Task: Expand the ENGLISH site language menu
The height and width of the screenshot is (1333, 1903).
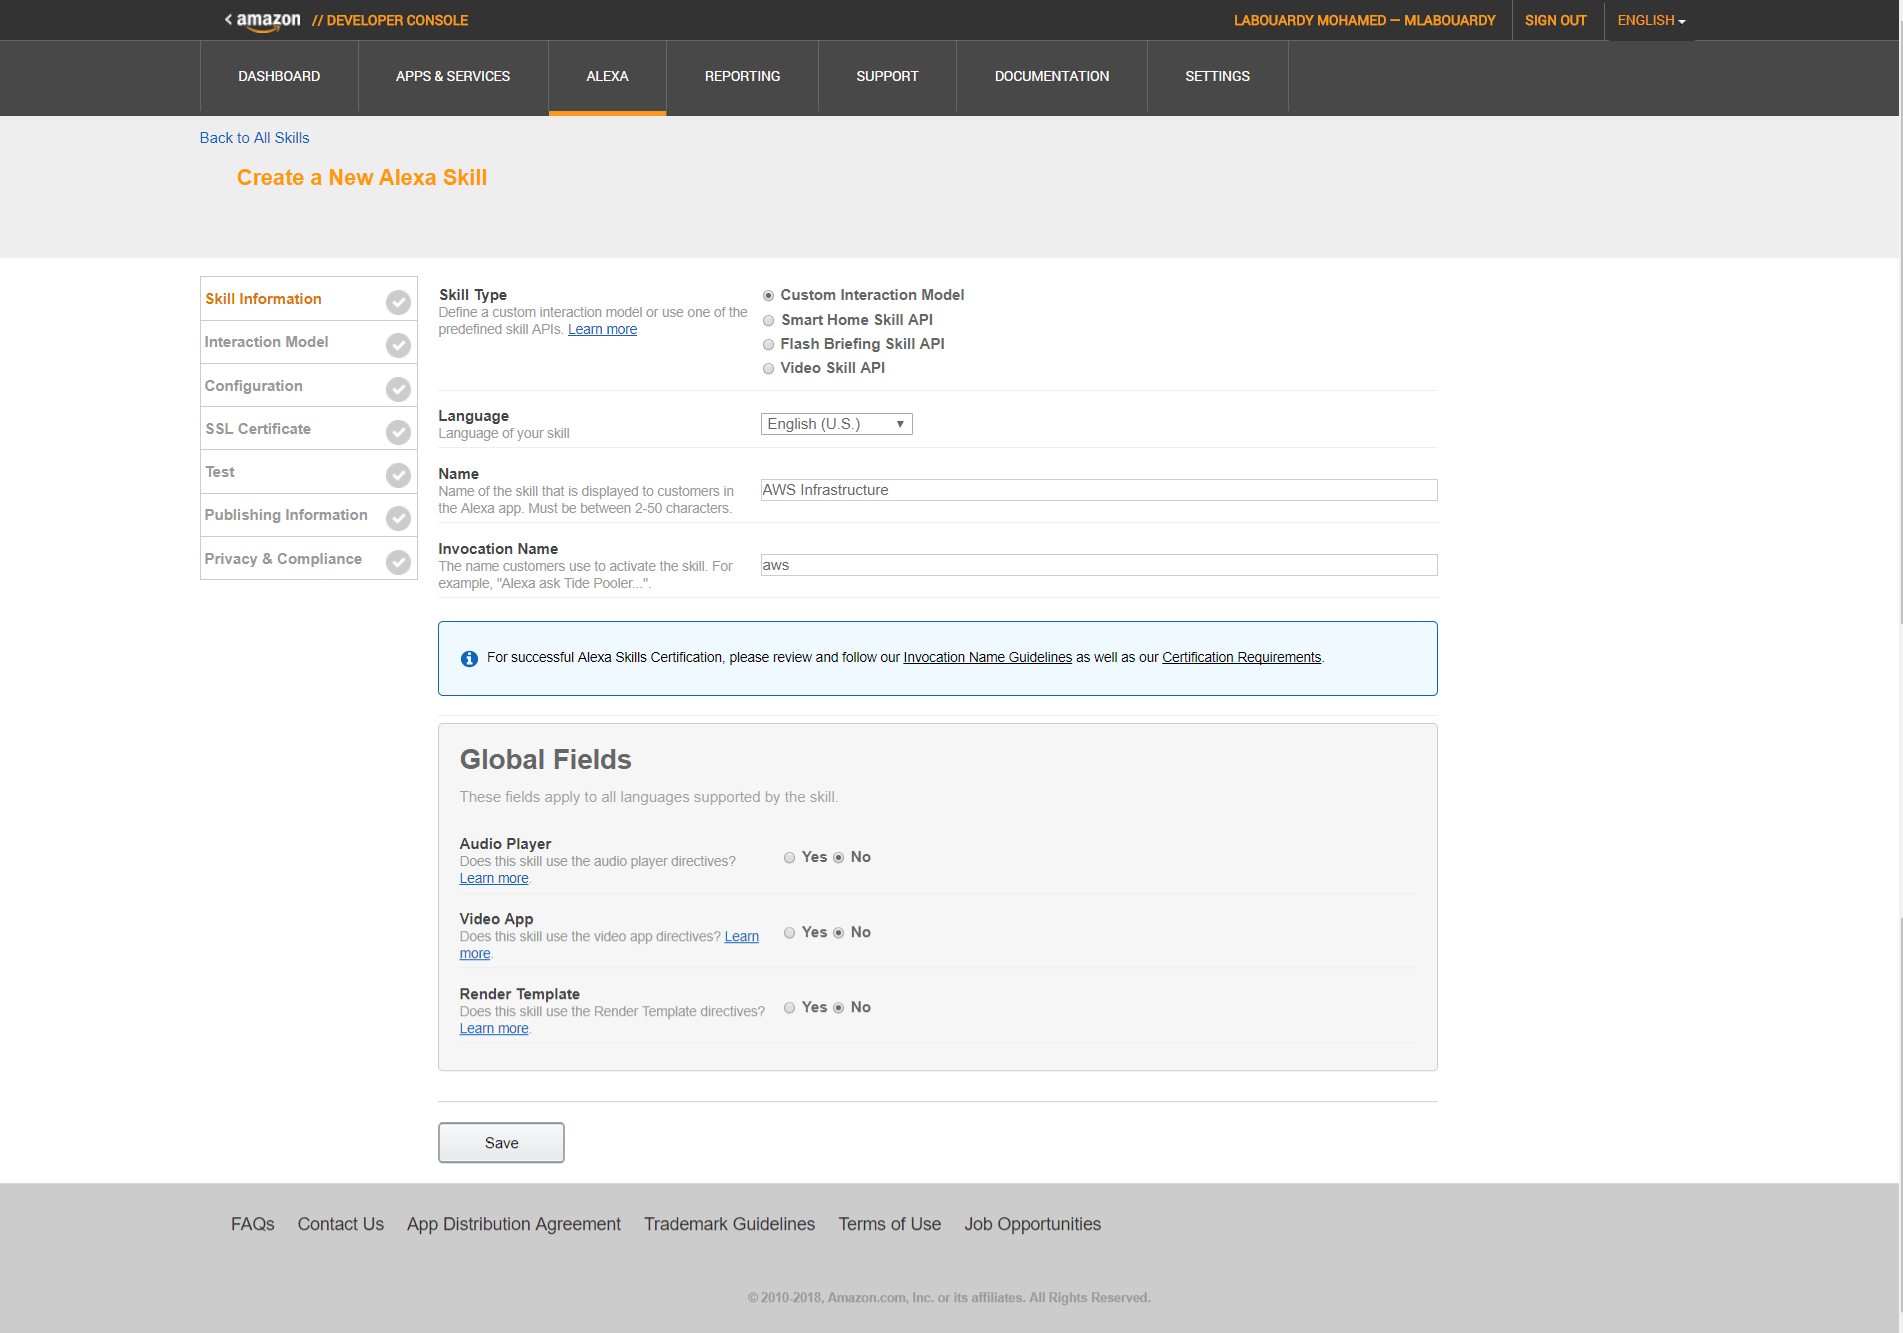Action: (1651, 20)
